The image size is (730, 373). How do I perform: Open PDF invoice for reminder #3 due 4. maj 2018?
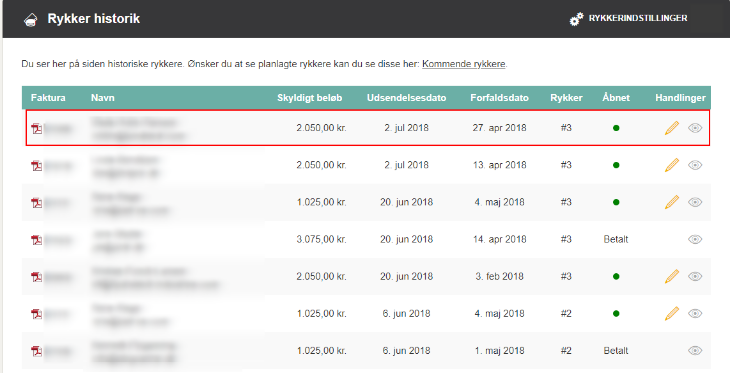[36, 203]
